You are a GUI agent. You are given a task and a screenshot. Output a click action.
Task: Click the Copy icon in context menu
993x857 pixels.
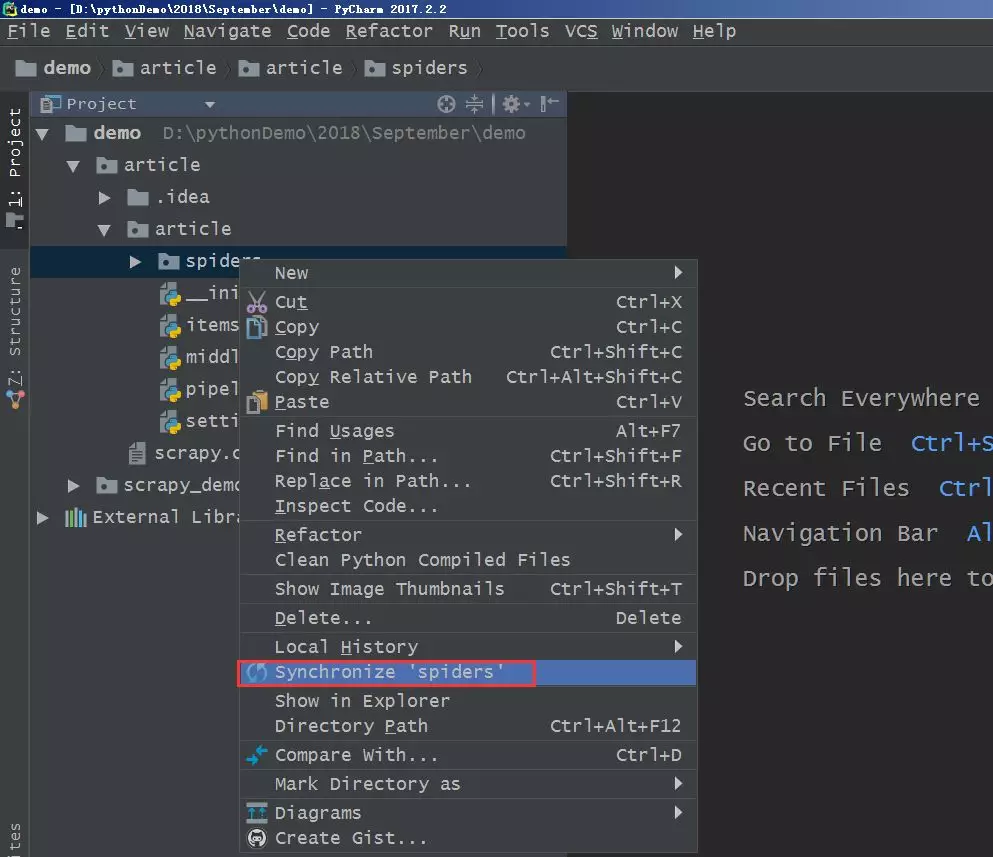click(256, 327)
